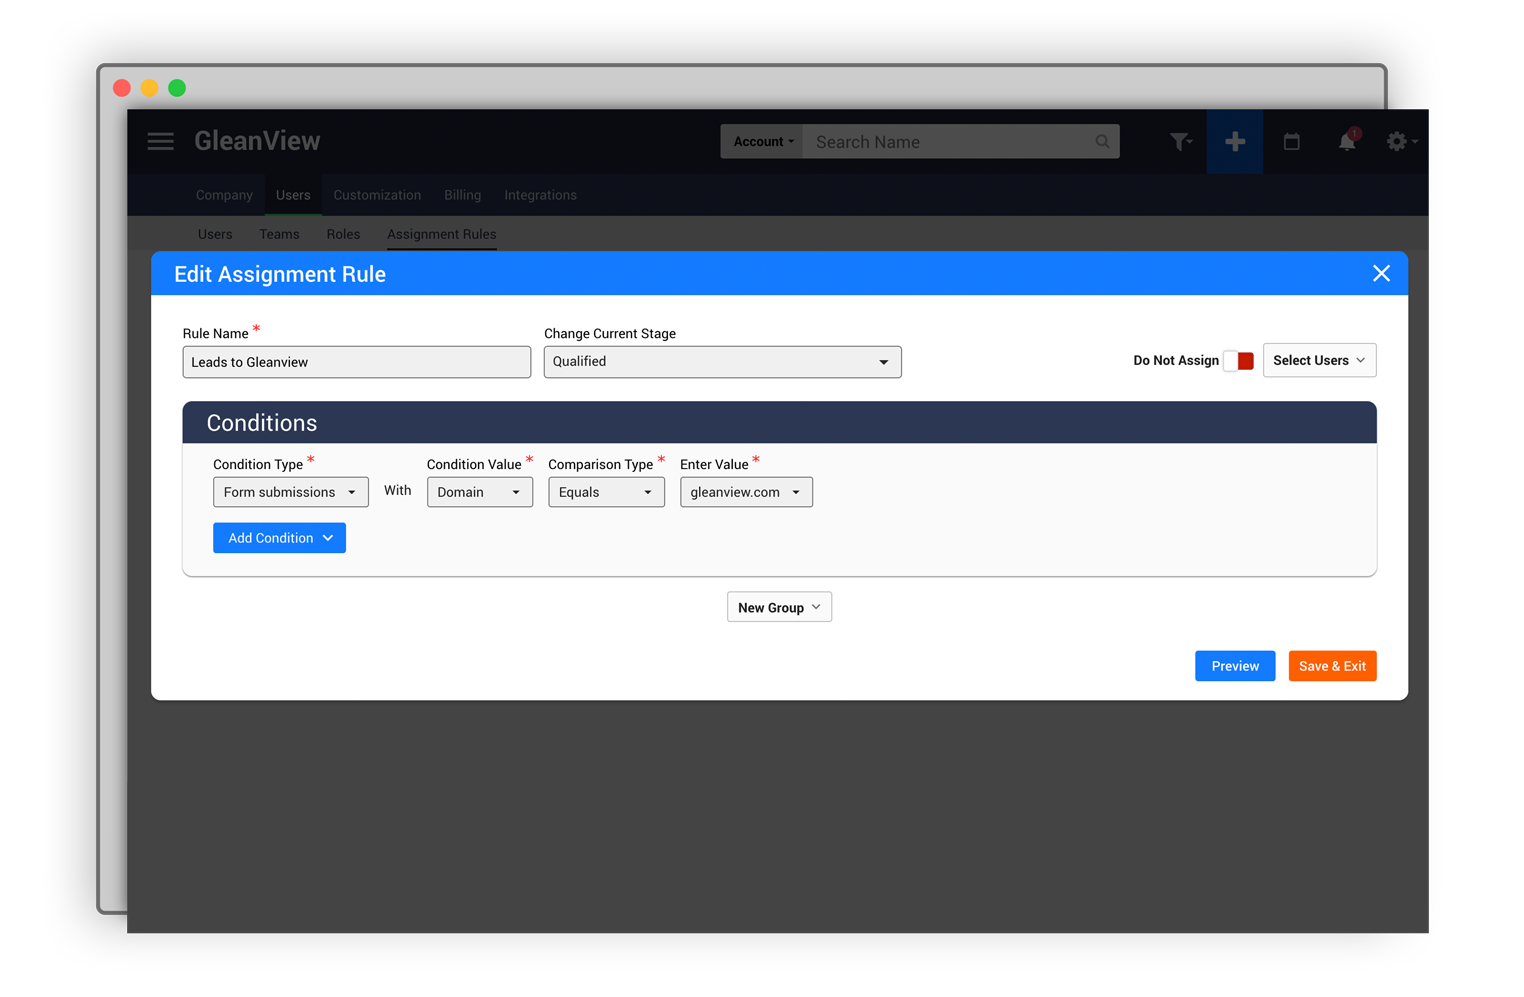
Task: Switch to the Teams sub-tab
Action: (x=279, y=234)
